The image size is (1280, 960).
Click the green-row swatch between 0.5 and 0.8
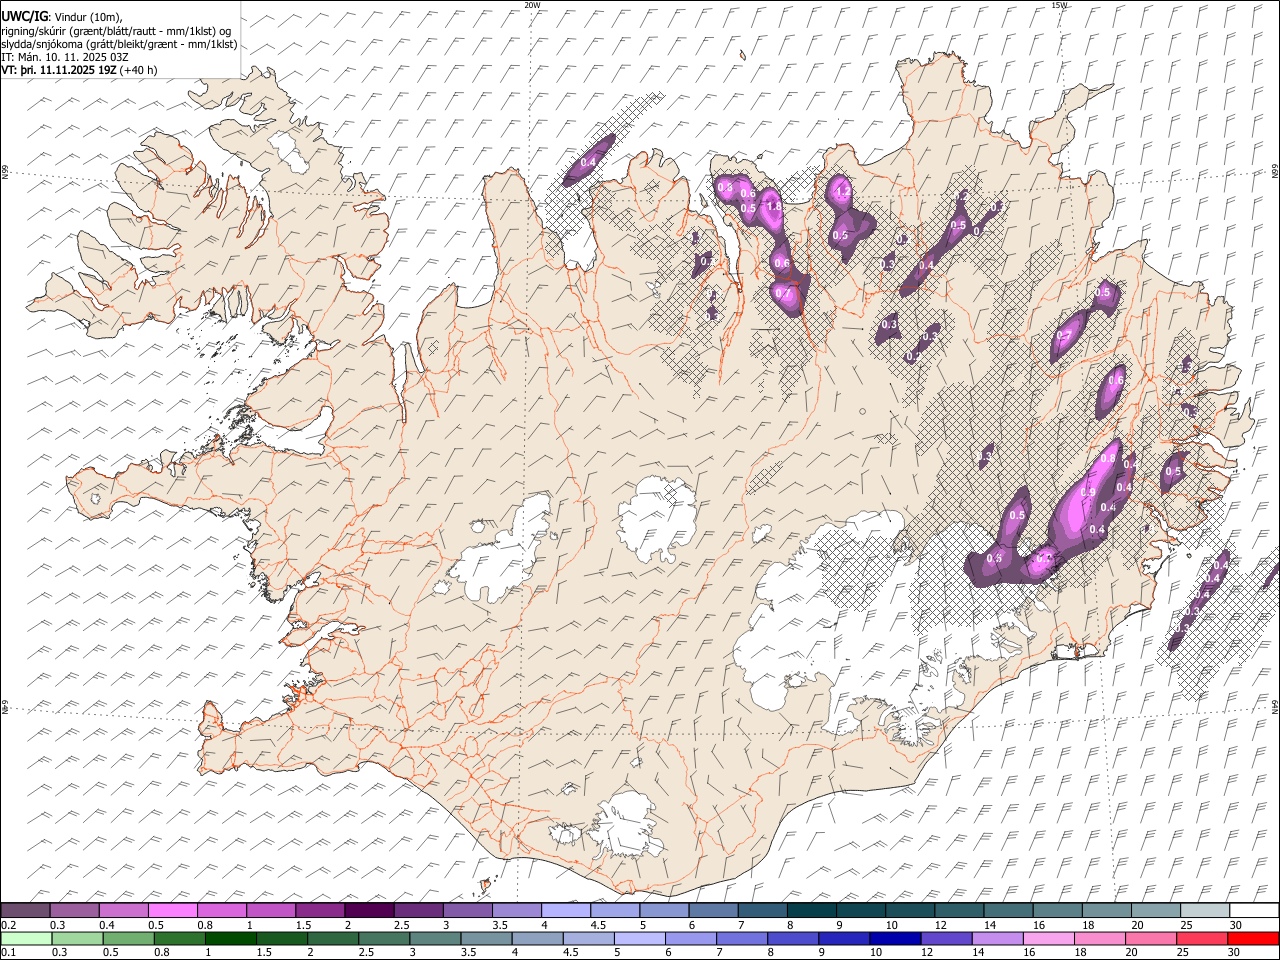coord(129,939)
